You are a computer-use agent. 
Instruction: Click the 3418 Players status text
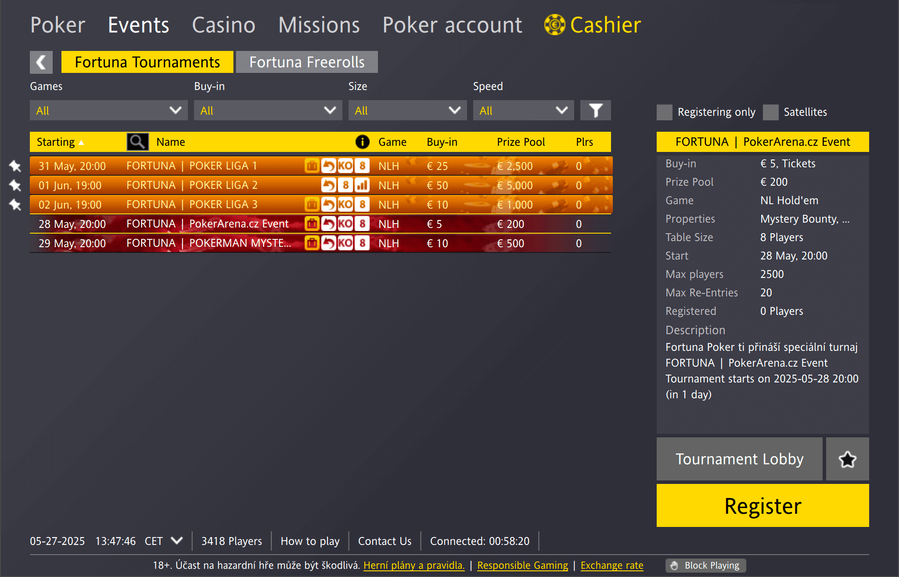click(232, 541)
